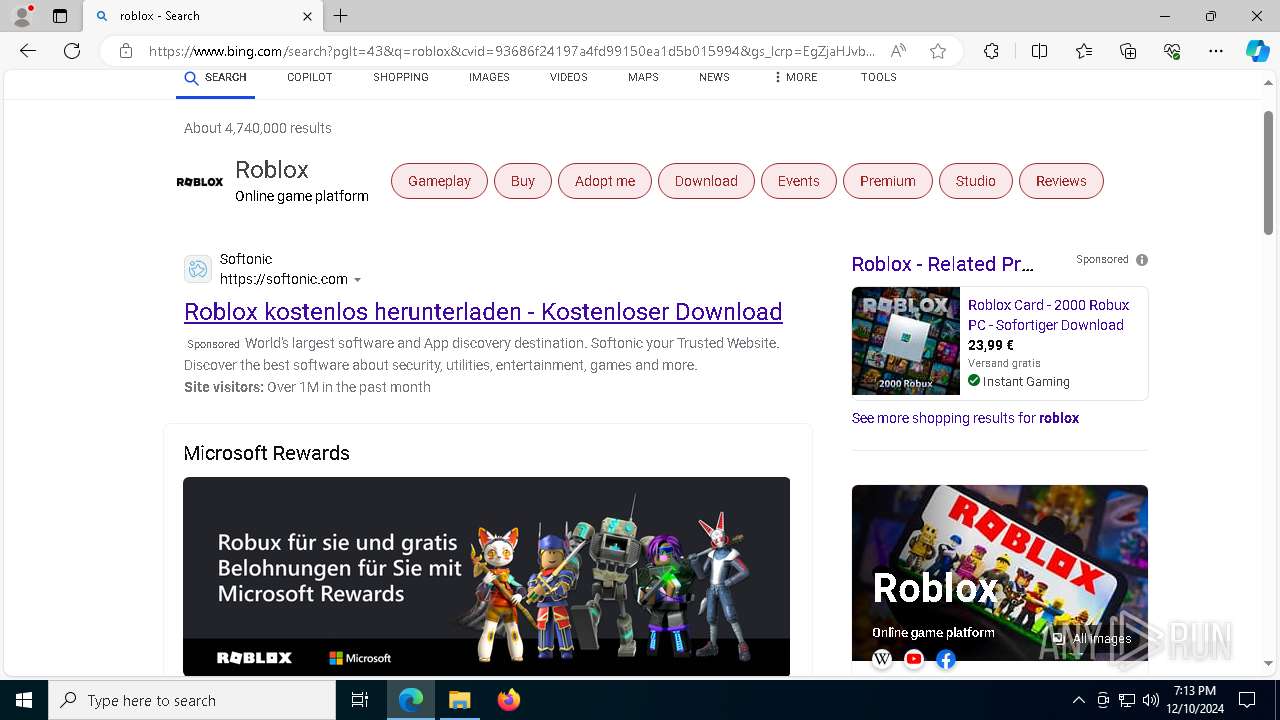Show hidden system tray icons

[x=1078, y=700]
